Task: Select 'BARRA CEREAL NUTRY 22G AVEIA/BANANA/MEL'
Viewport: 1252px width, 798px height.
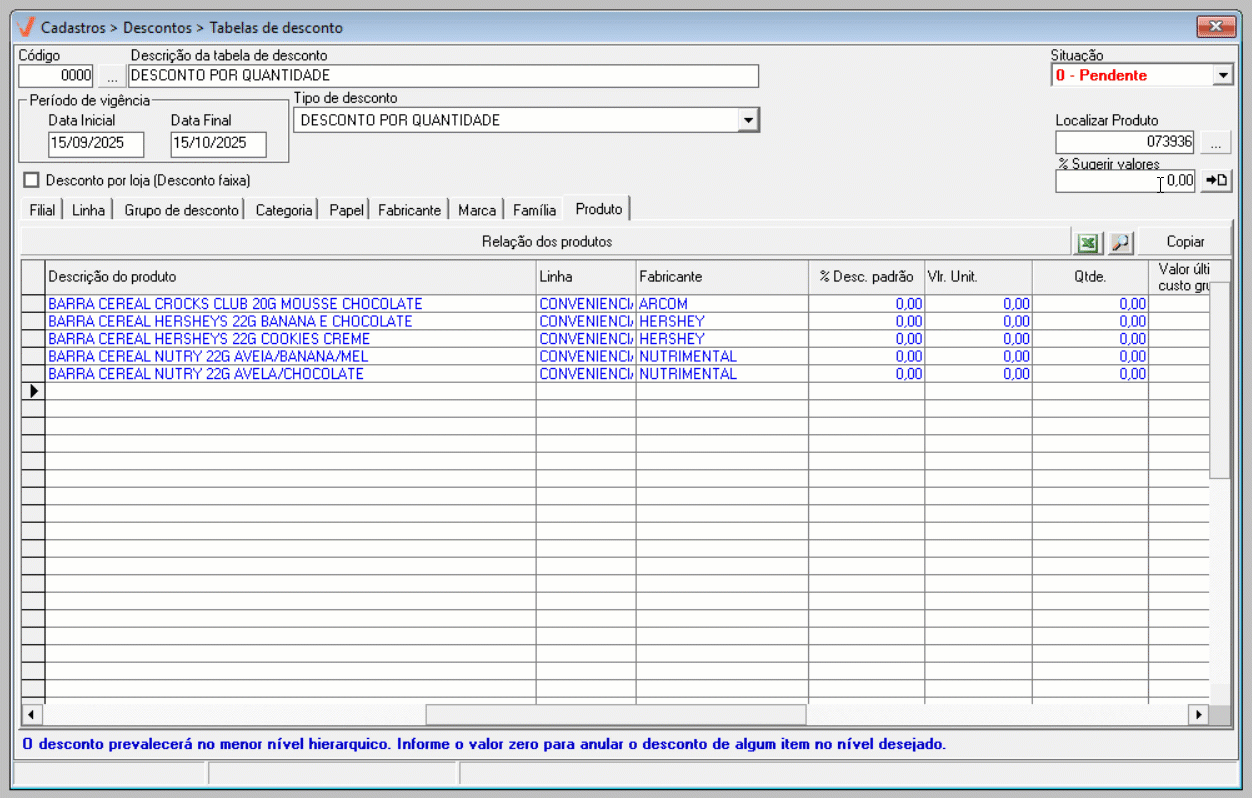Action: point(290,356)
